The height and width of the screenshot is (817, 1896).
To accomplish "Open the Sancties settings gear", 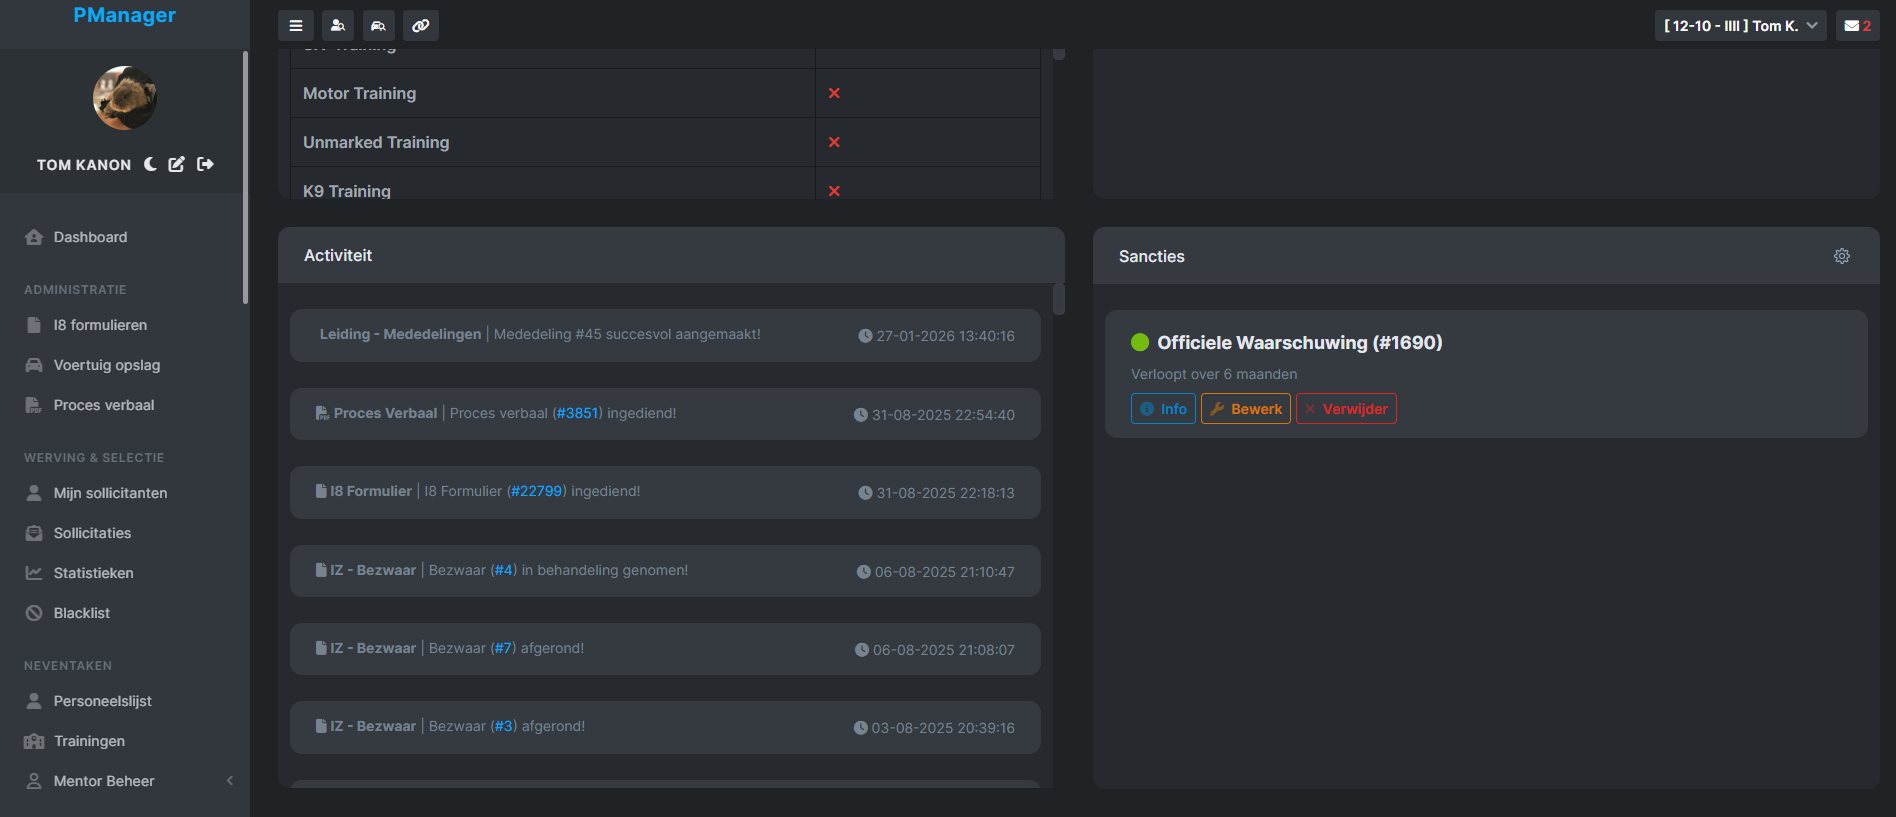I will 1841,256.
